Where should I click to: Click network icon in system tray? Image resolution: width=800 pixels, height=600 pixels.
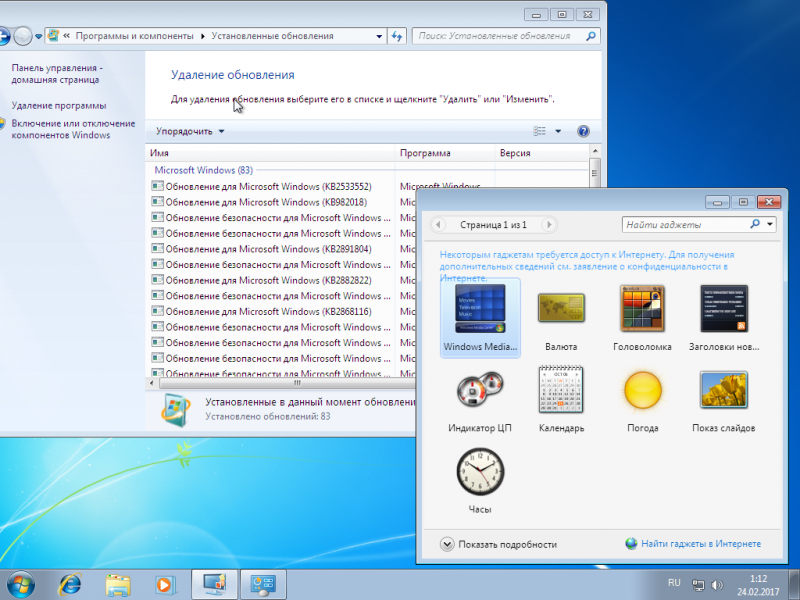point(698,585)
